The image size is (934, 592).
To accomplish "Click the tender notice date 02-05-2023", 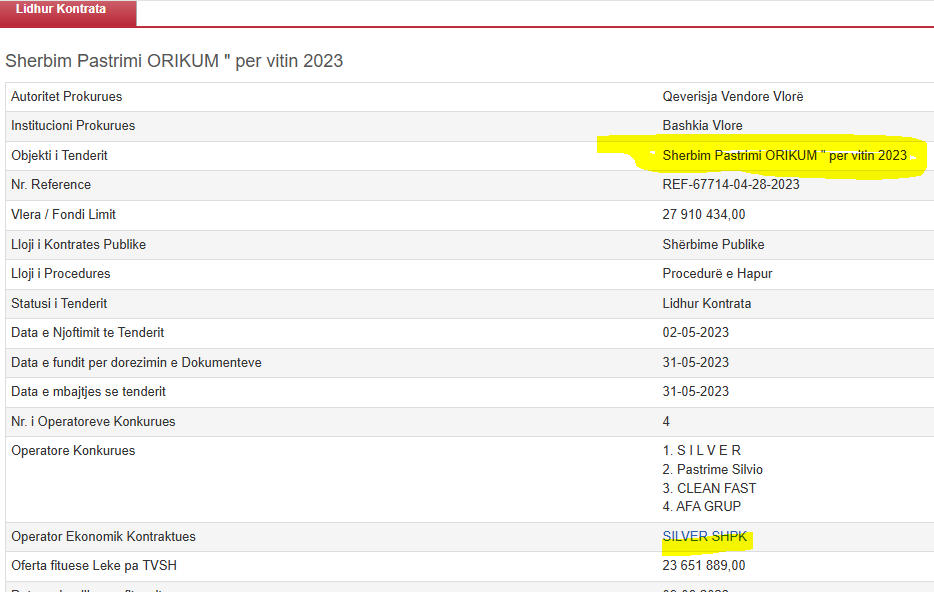I will coord(696,333).
